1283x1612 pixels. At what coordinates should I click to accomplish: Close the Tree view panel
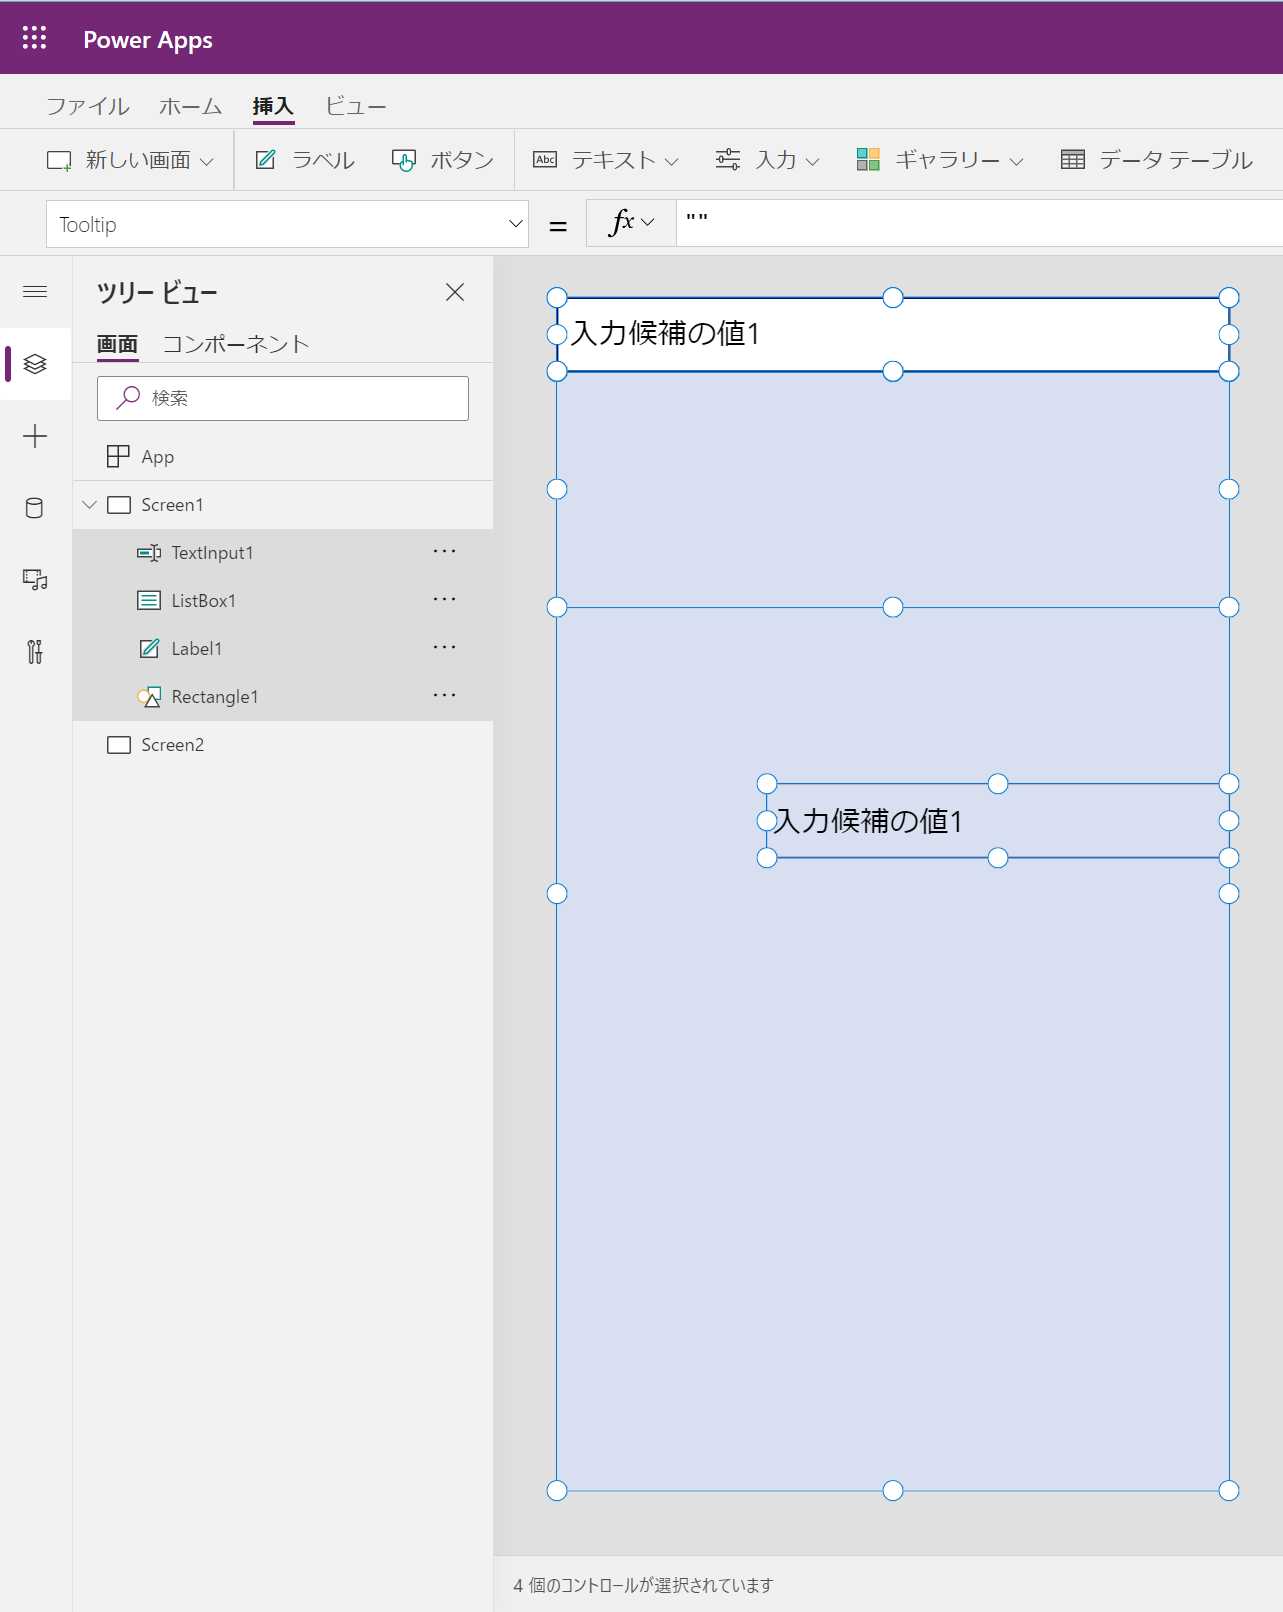coord(455,292)
